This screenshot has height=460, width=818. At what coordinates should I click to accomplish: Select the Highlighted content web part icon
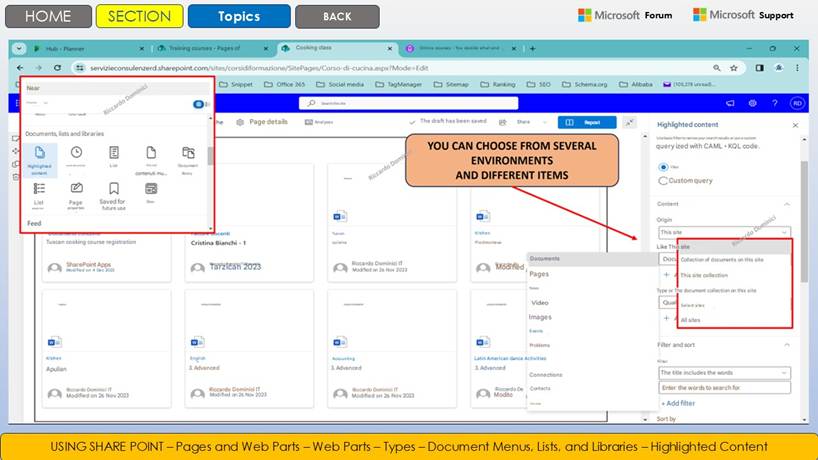[x=41, y=153]
